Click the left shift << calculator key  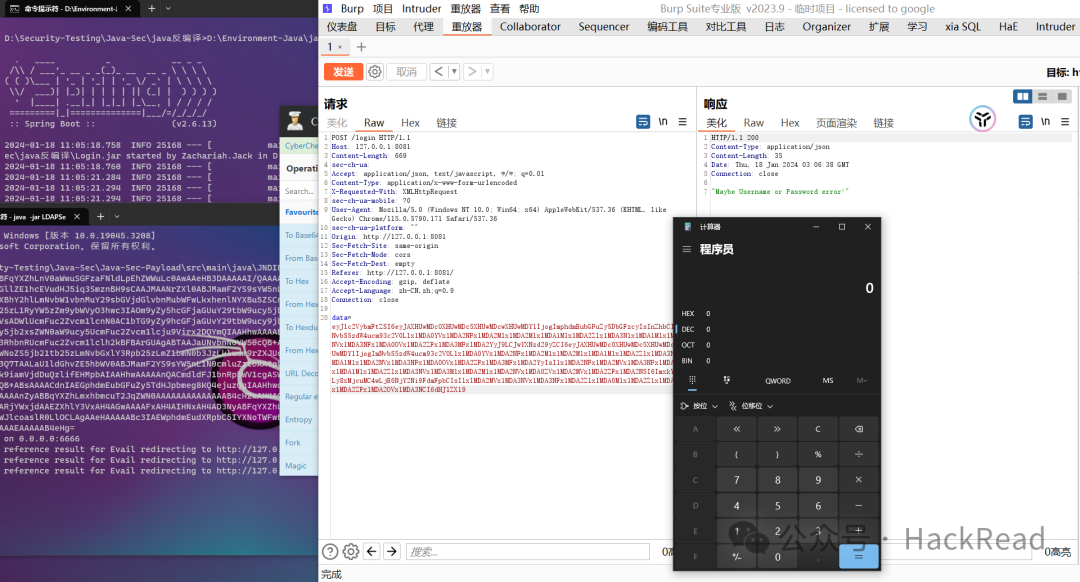(x=736, y=429)
